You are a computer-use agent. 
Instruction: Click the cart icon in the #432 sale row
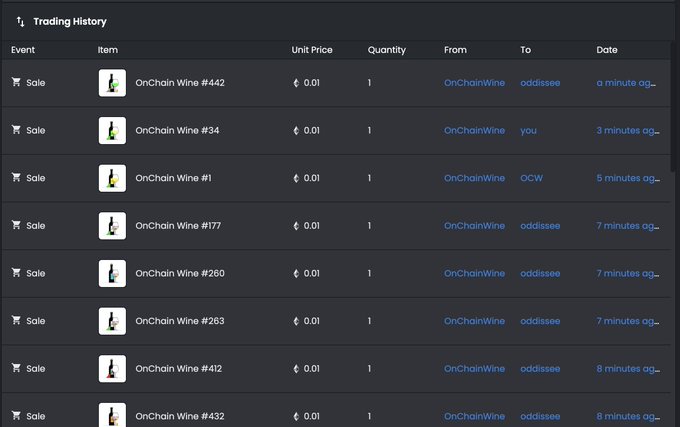point(16,416)
